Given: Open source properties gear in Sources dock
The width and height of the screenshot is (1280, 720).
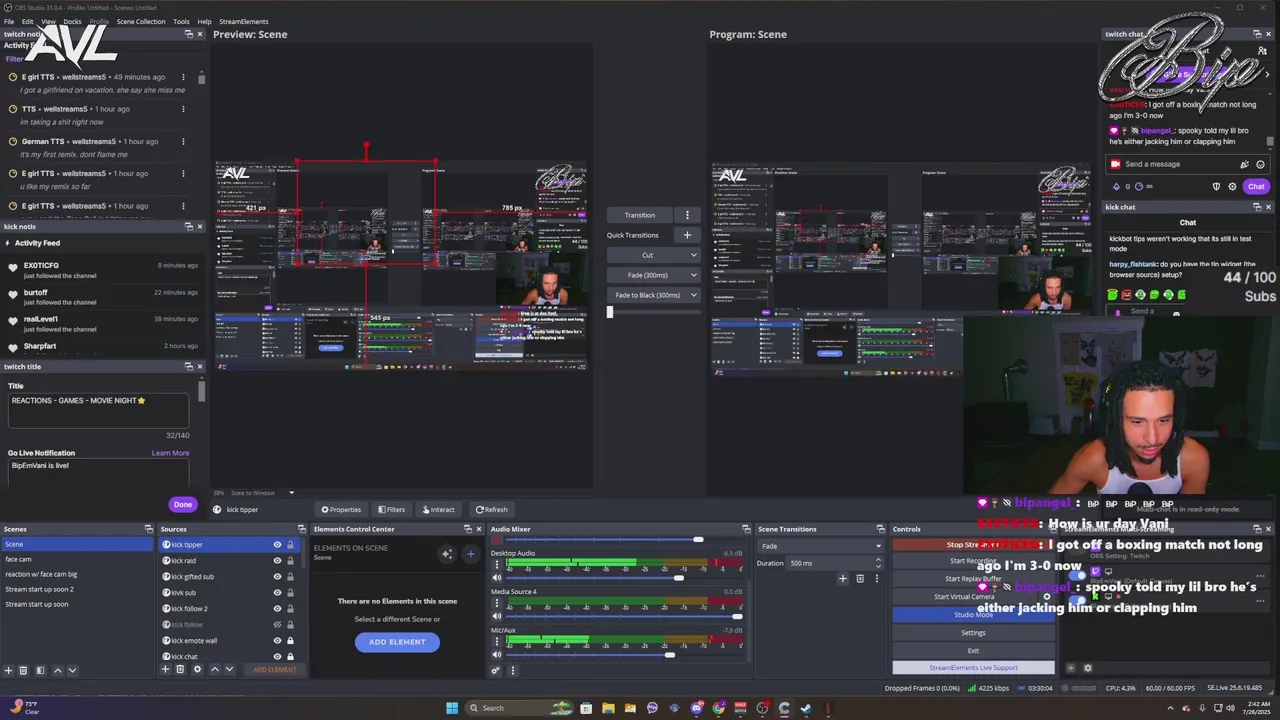Looking at the screenshot, I should [197, 669].
